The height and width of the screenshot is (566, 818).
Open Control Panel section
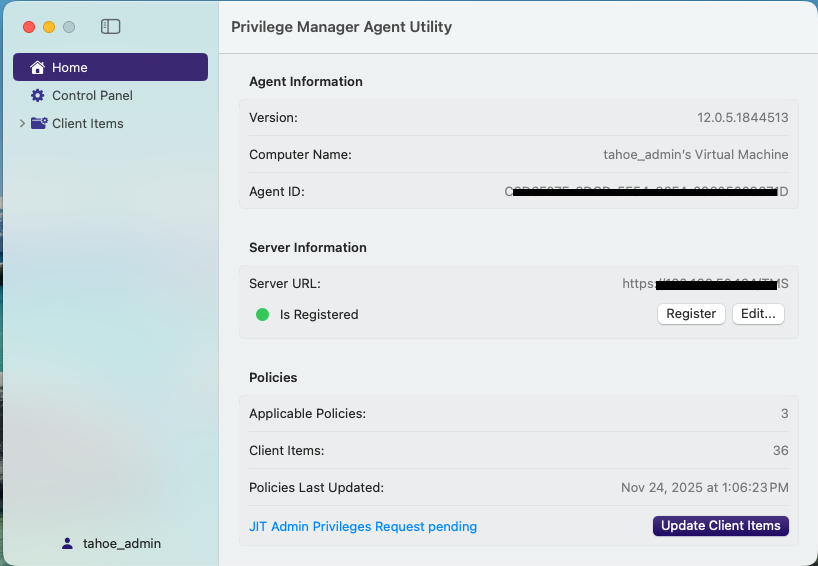(x=92, y=96)
